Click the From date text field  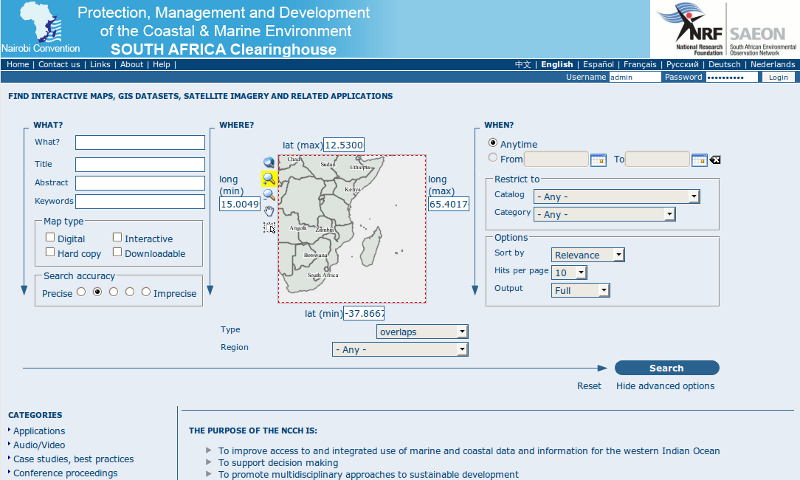pyautogui.click(x=556, y=159)
